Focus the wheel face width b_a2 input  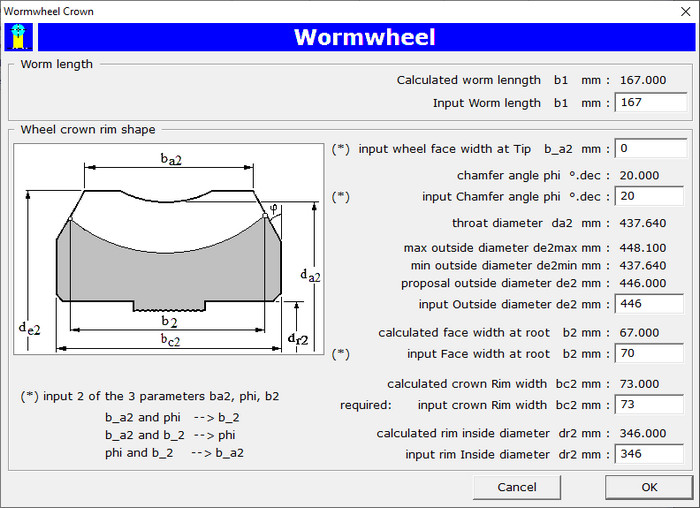tap(651, 148)
